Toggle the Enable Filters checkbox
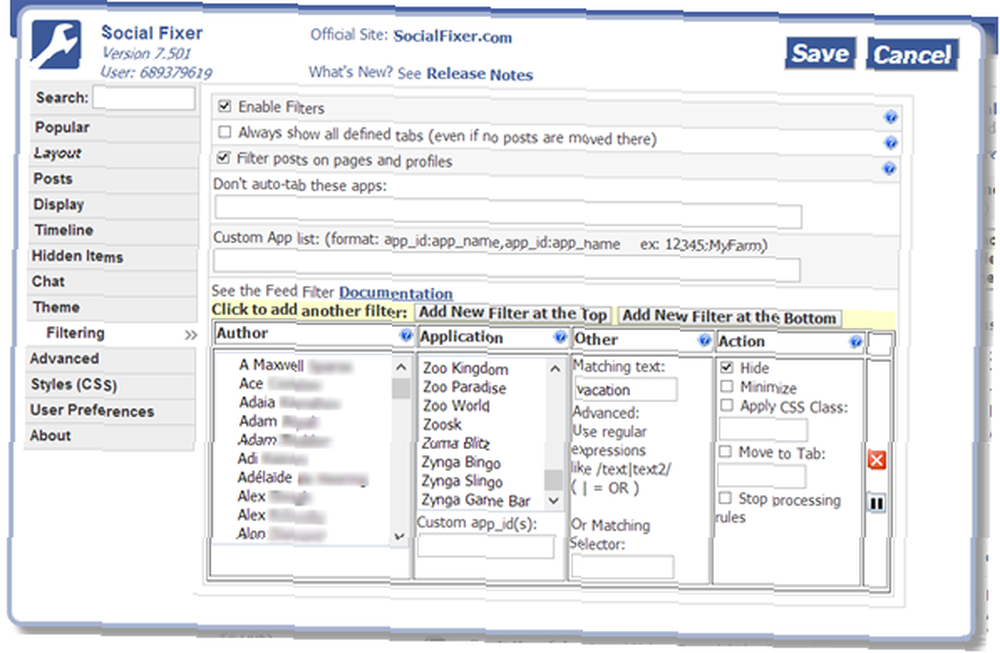Viewport: 1000px width, 653px height. point(224,106)
